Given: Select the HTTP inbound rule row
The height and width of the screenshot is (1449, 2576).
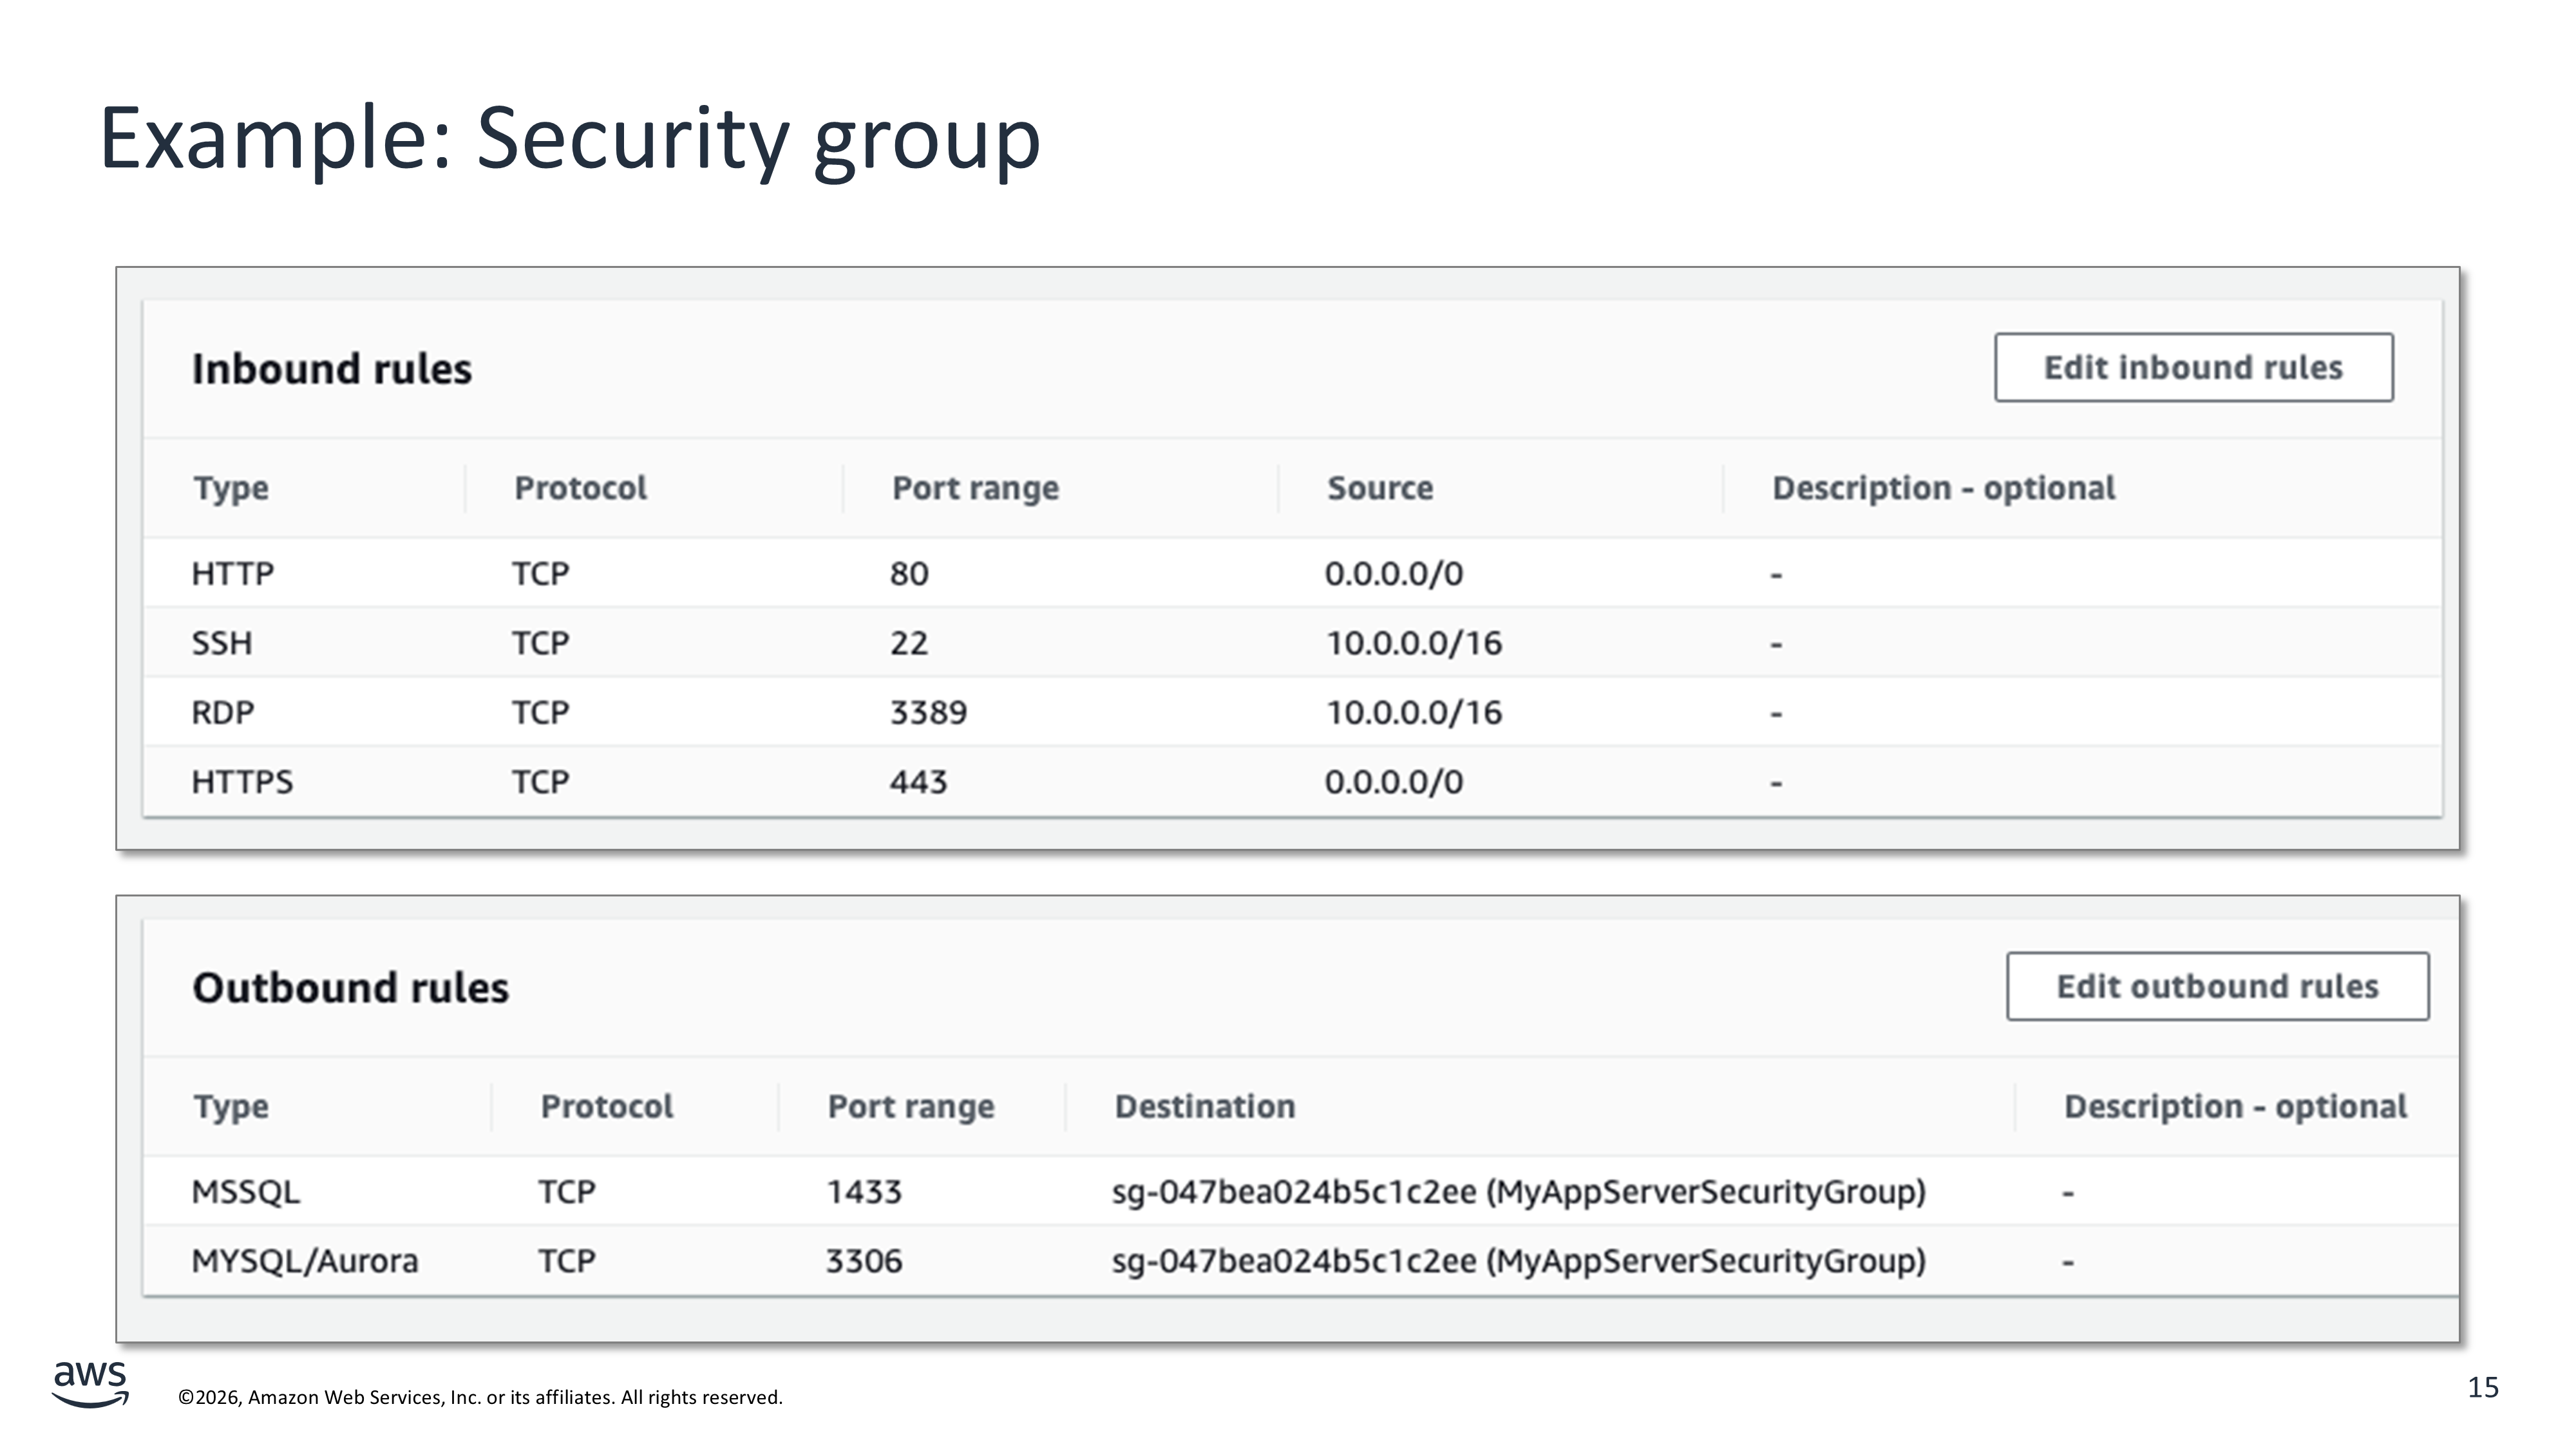Looking at the screenshot, I should [x=233, y=574].
